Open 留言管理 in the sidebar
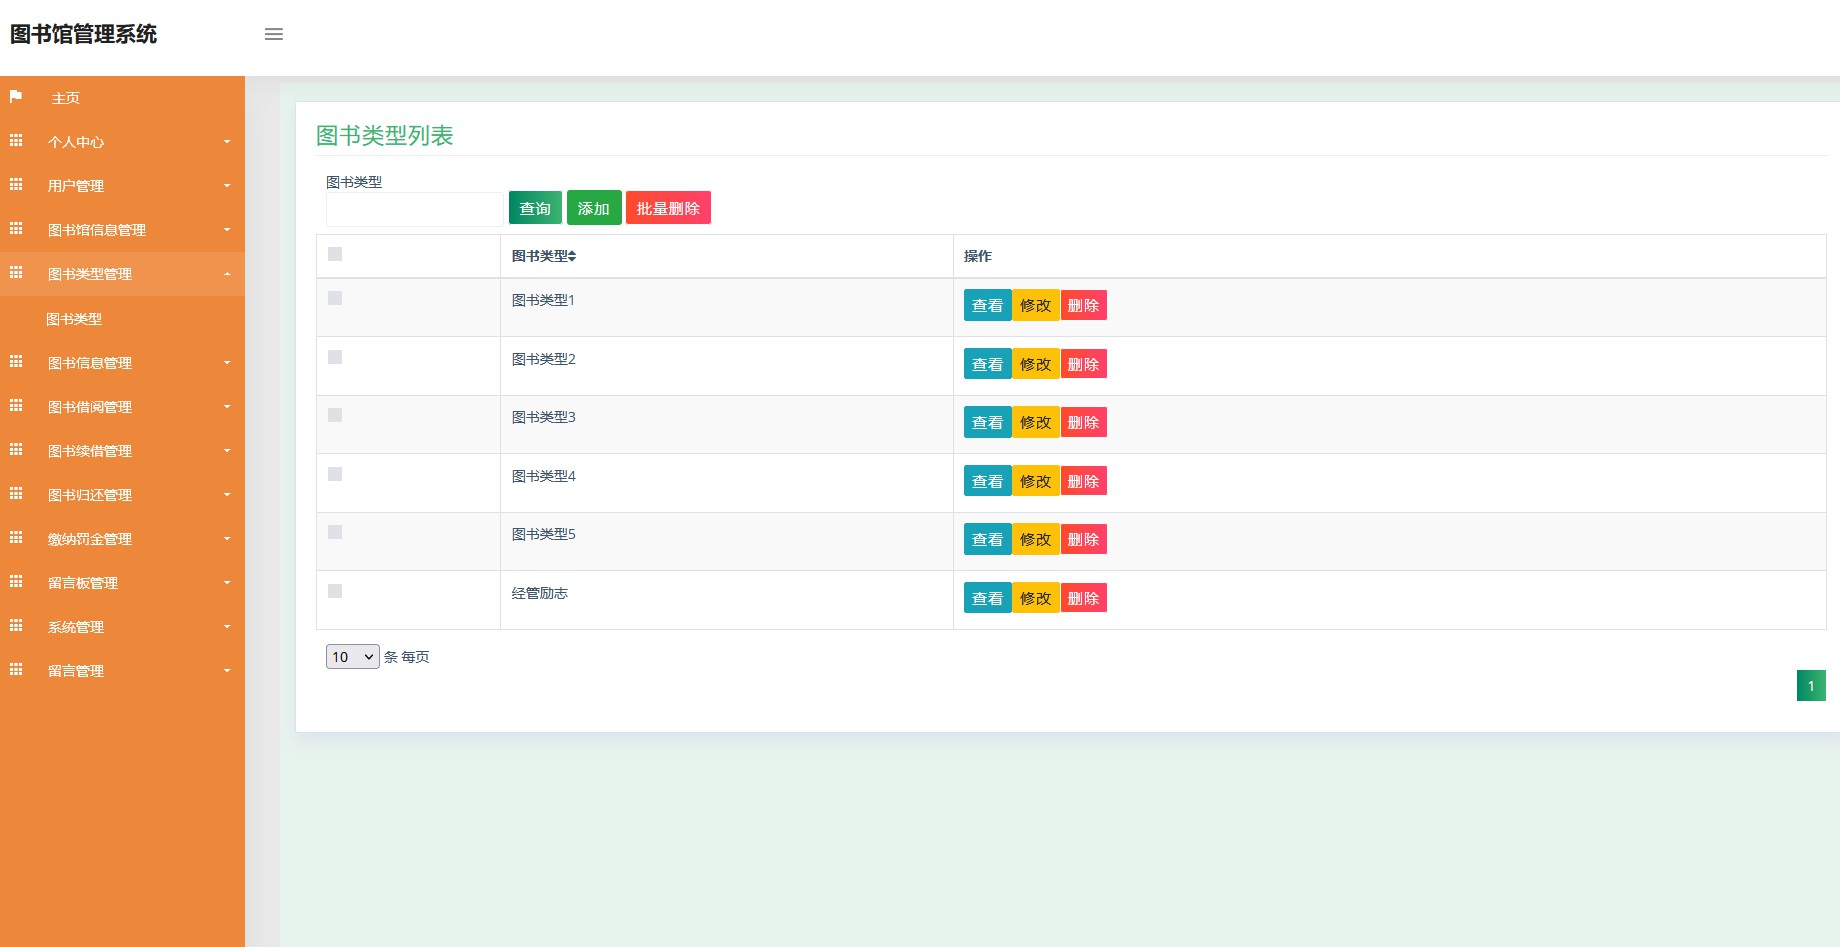 tap(122, 671)
